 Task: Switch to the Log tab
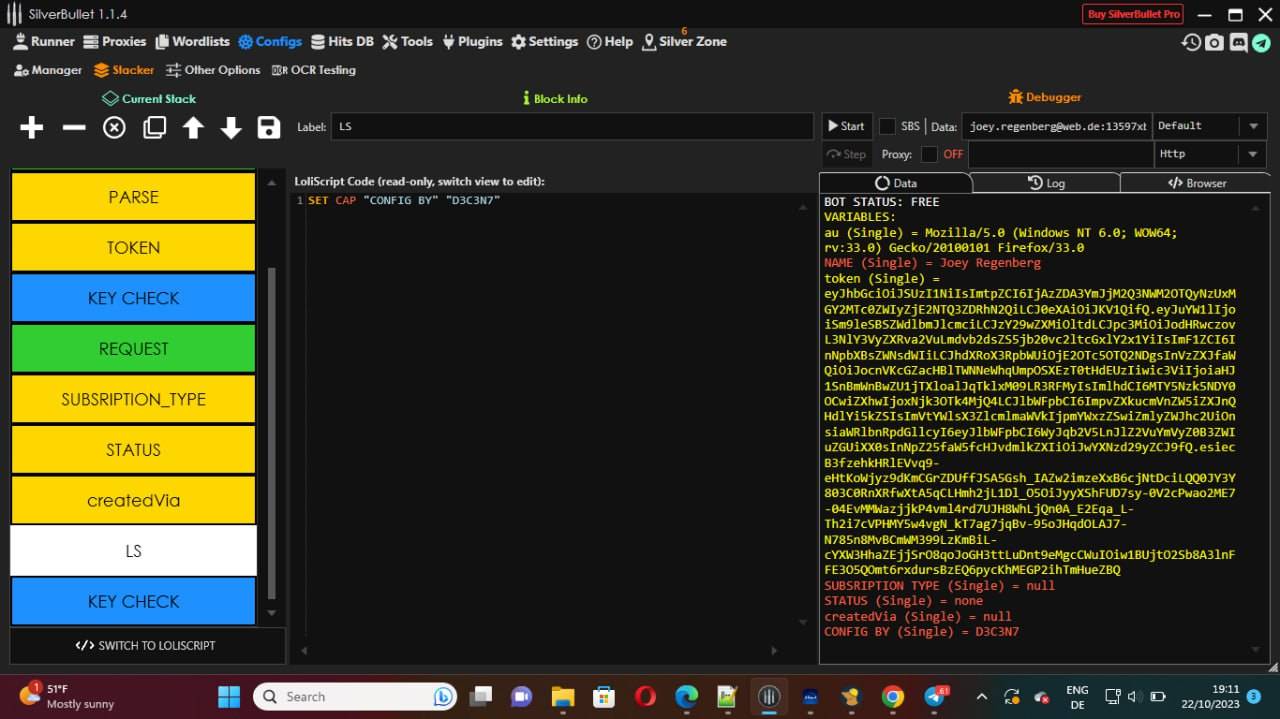[1045, 183]
